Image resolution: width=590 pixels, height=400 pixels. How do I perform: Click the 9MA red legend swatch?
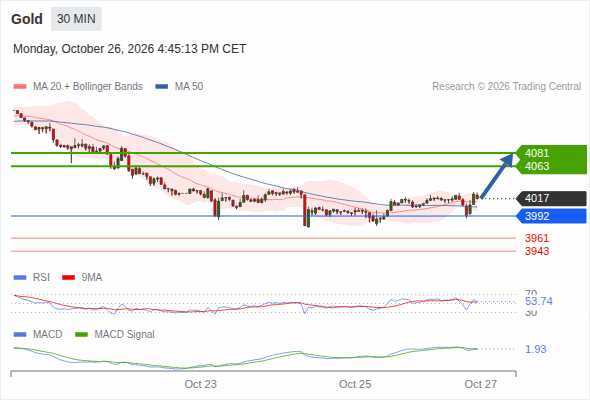pyautogui.click(x=68, y=278)
